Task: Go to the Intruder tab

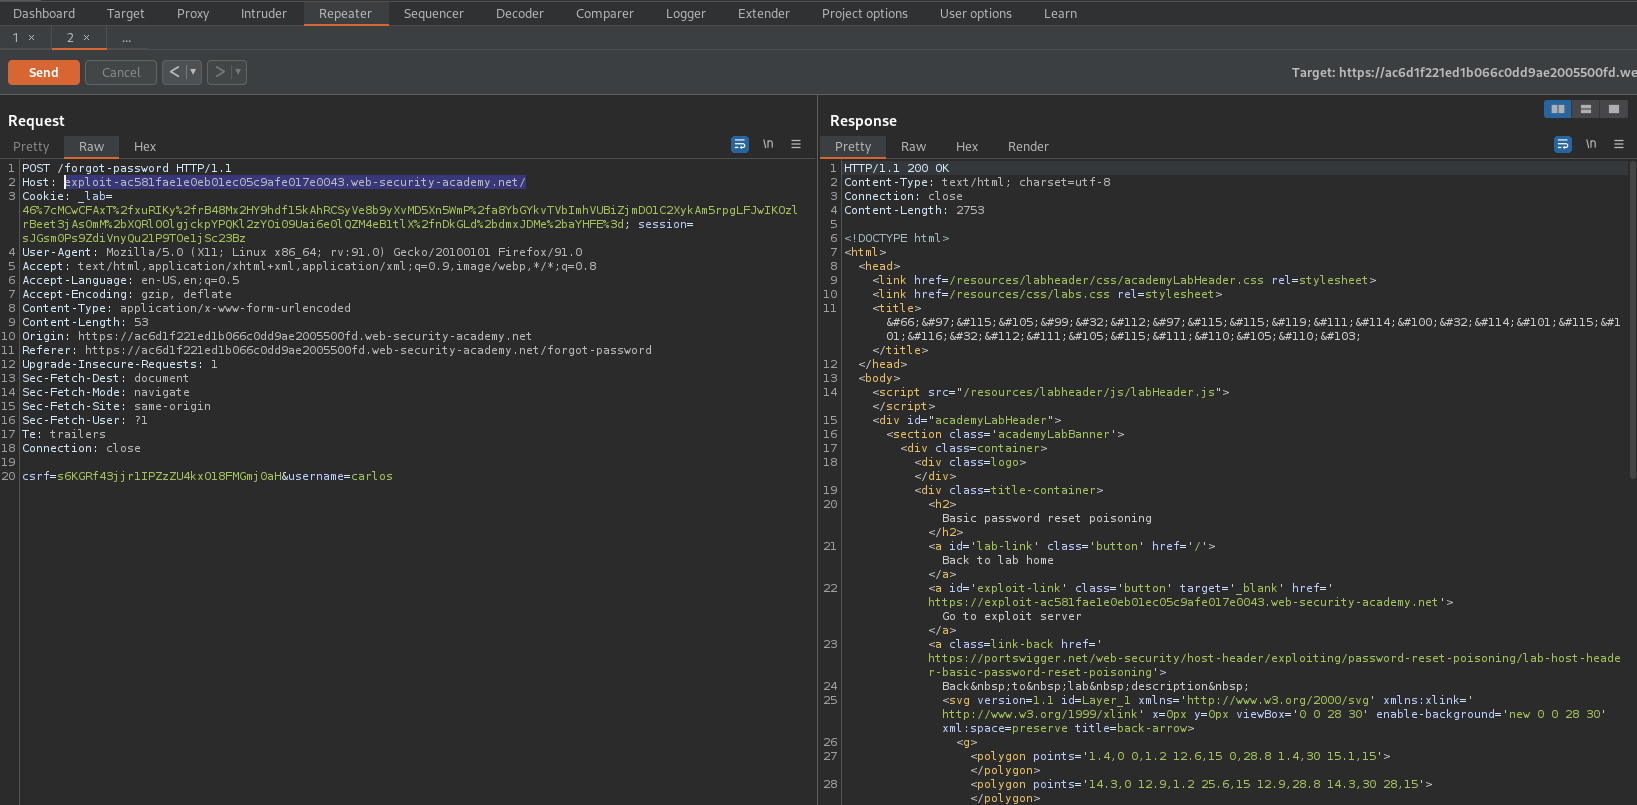Action: pyautogui.click(x=264, y=13)
